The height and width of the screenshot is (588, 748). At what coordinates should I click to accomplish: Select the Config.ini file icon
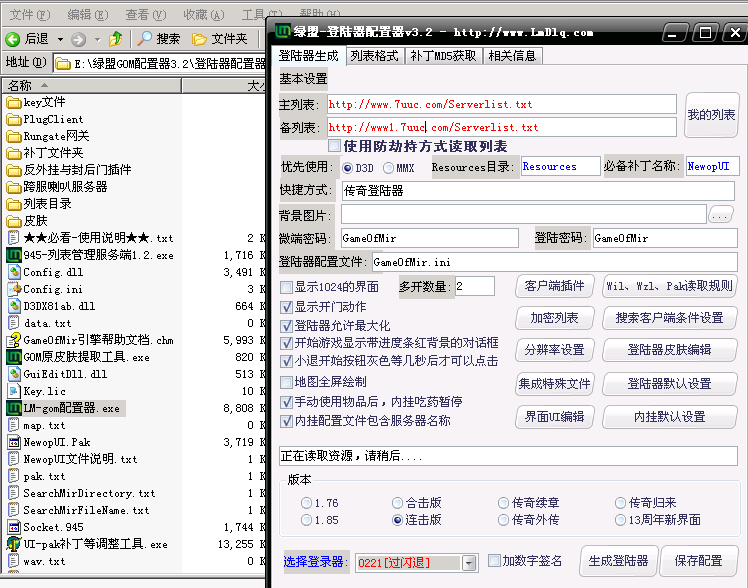click(14, 289)
